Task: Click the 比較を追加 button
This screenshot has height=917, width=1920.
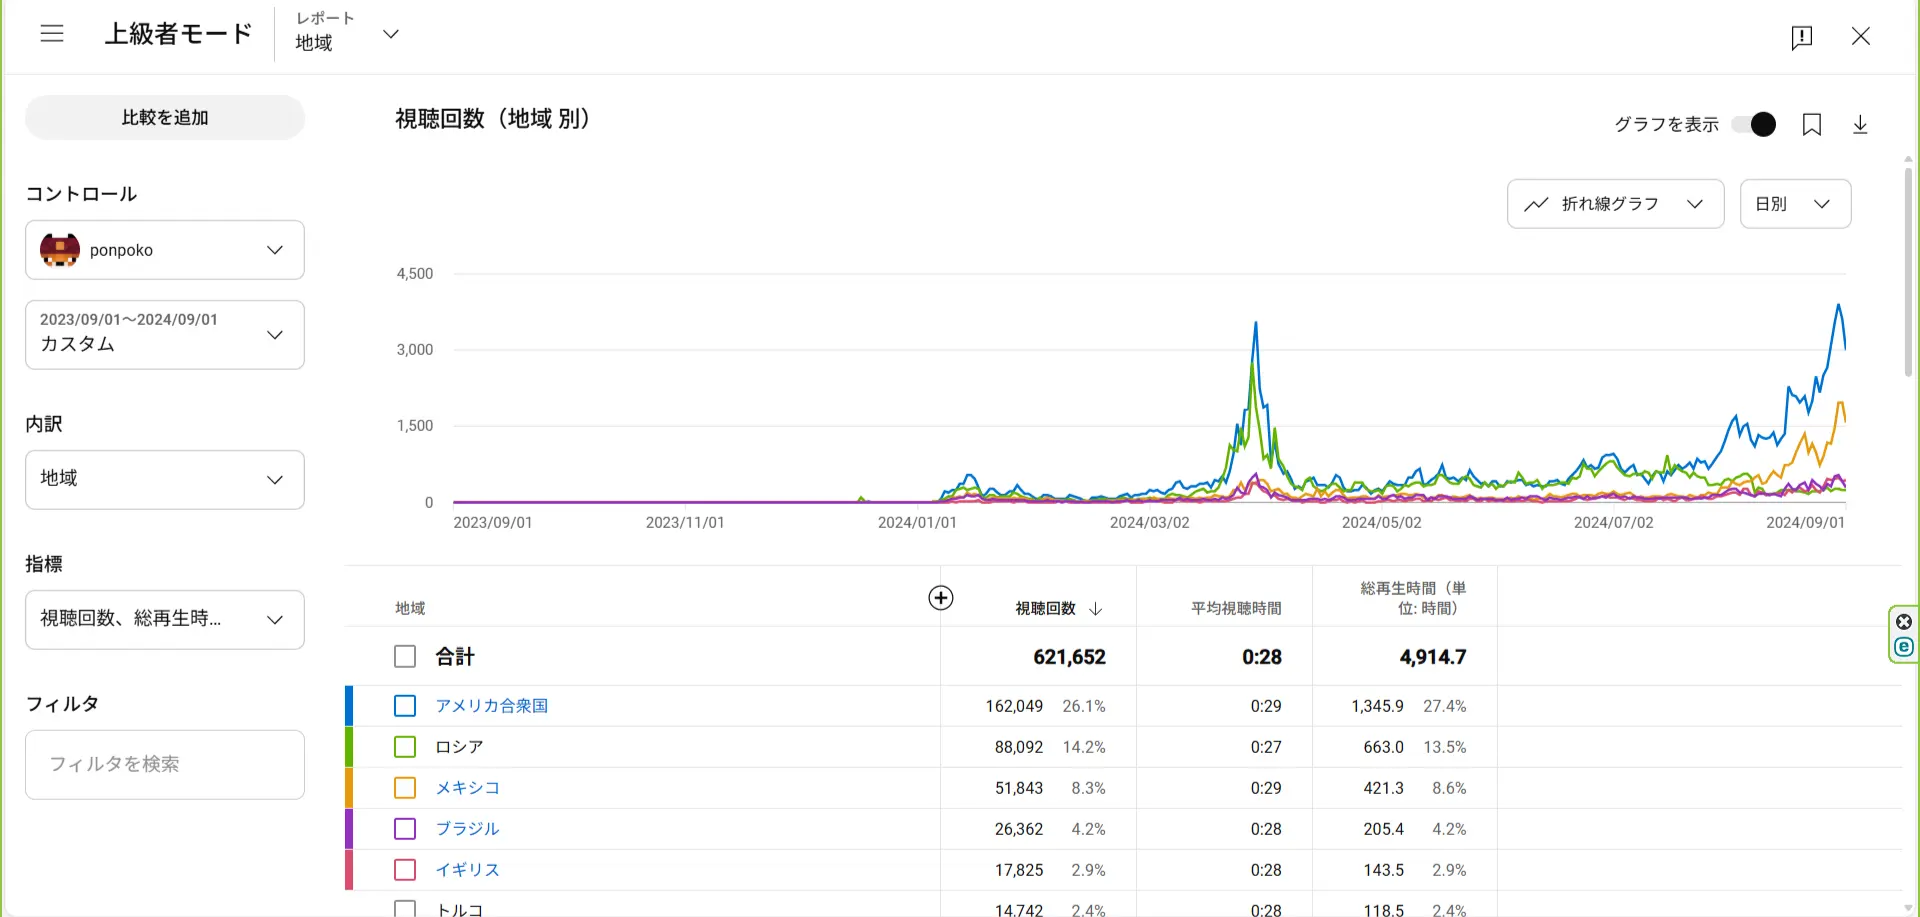Action: [165, 118]
